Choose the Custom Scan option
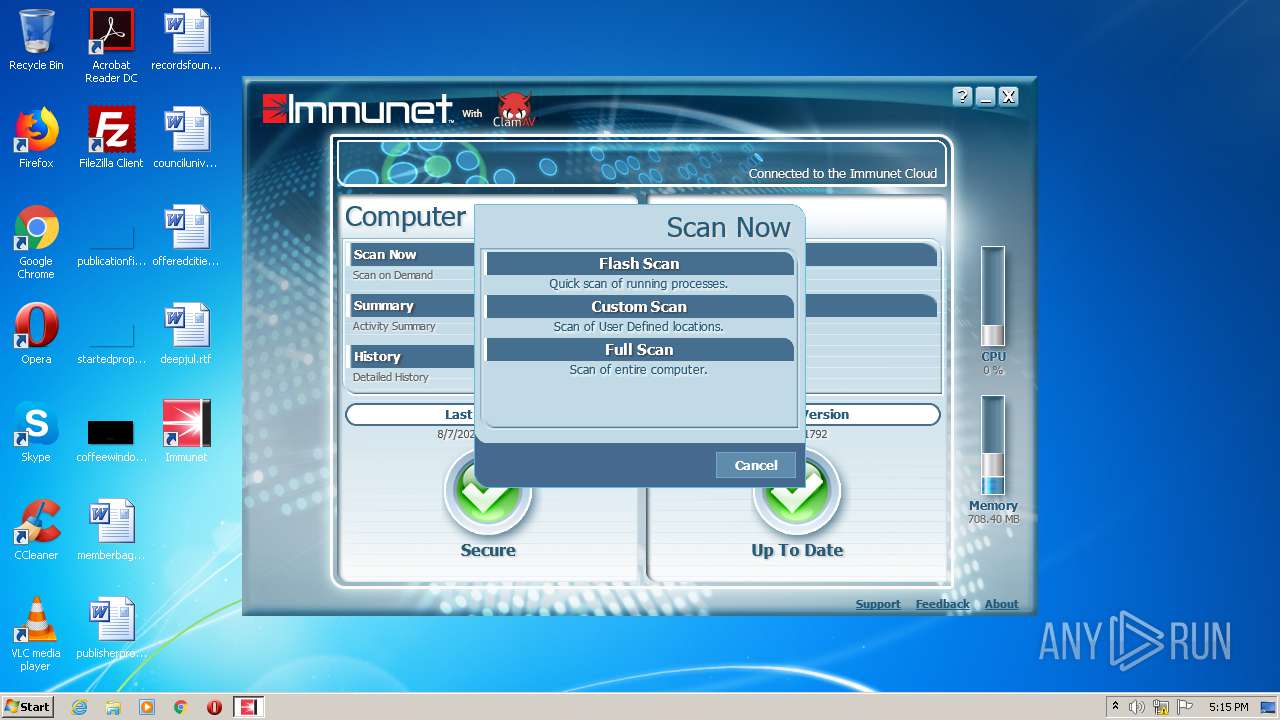1280x720 pixels. coord(639,307)
